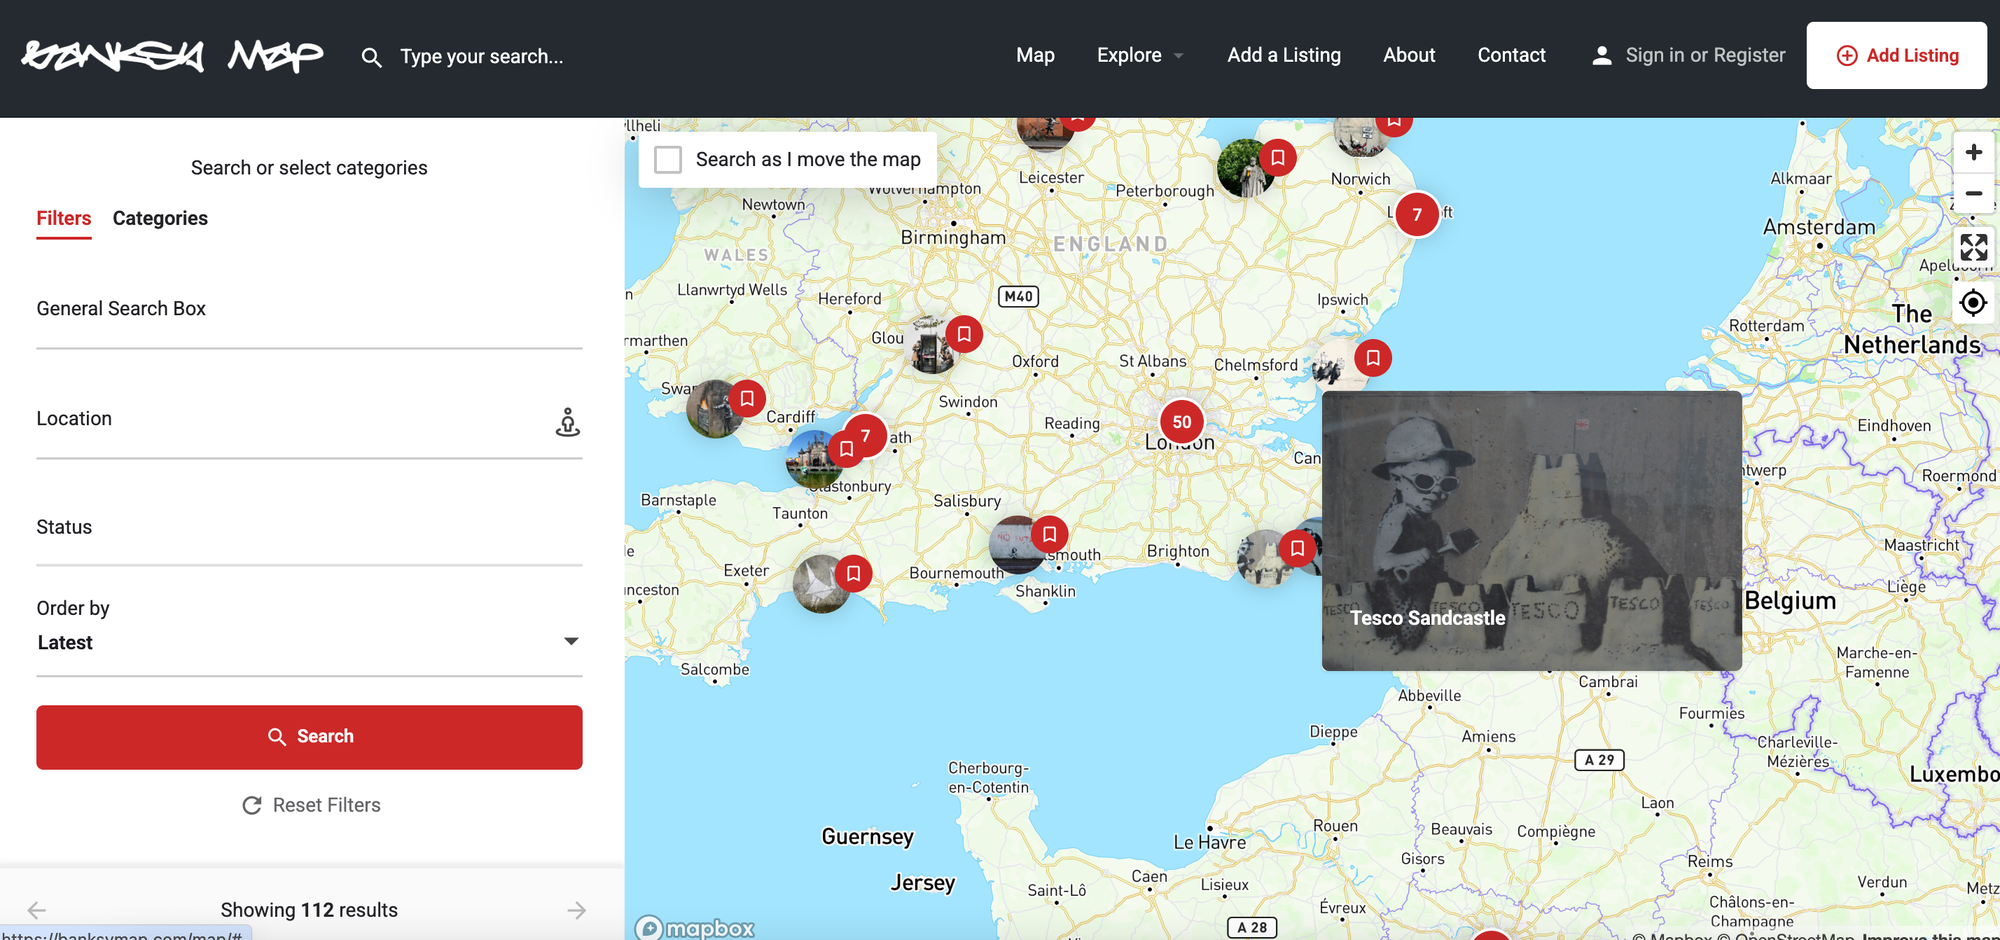Open the Order by Latest dropdown

click(x=309, y=642)
